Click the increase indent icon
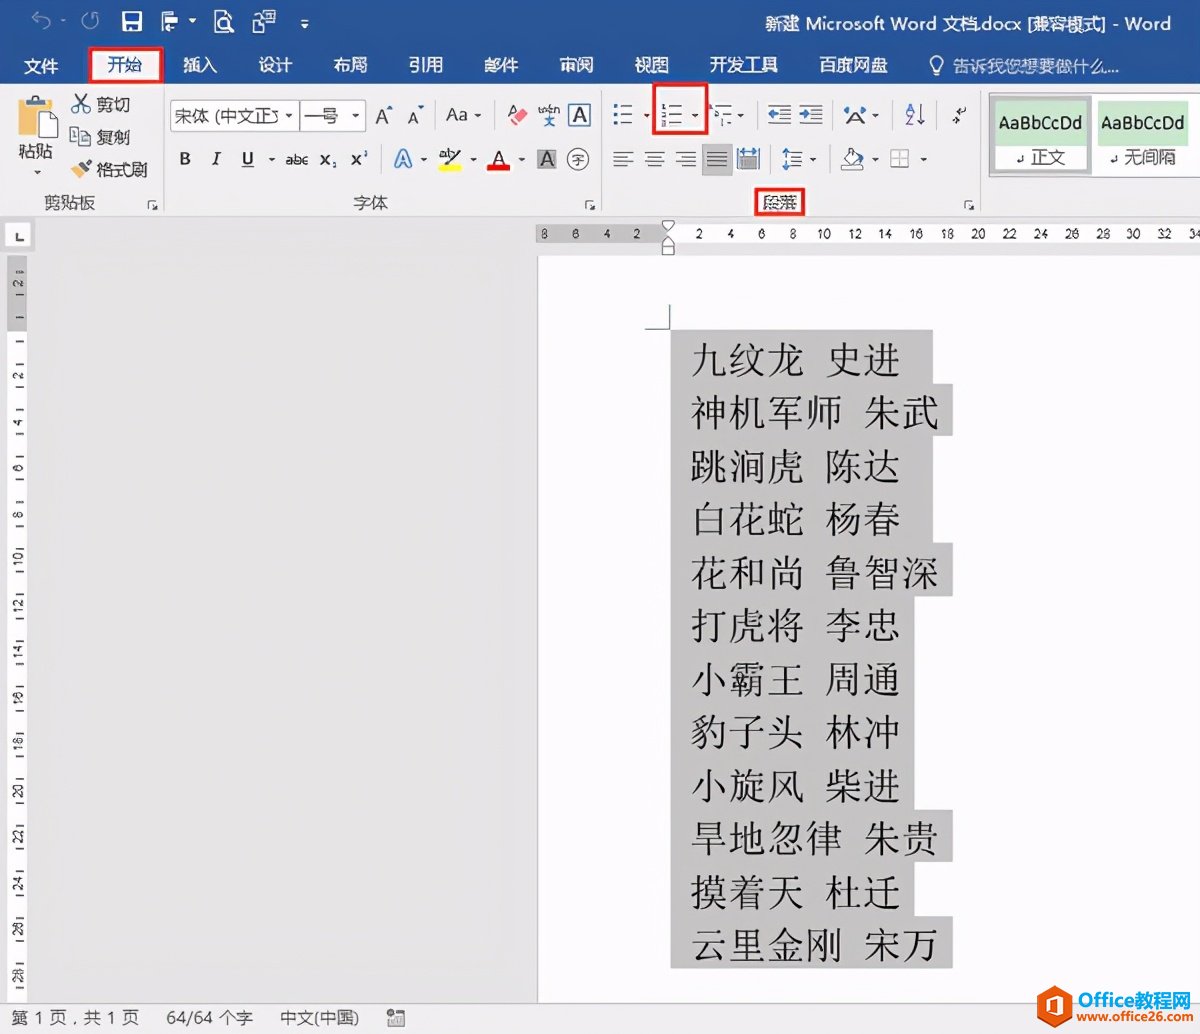The width and height of the screenshot is (1200, 1034). pos(811,115)
